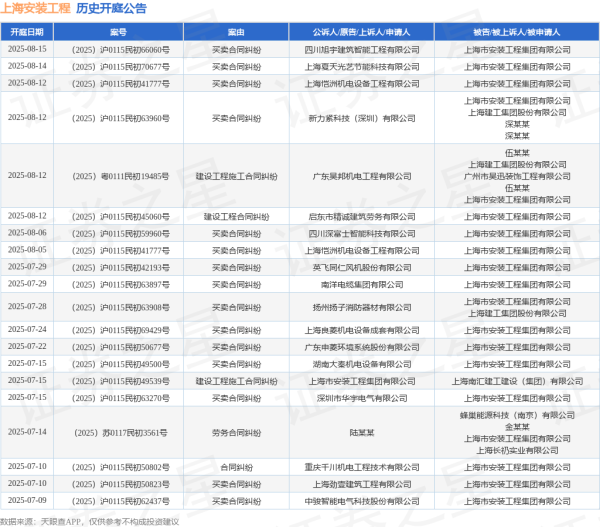Click case number 沪0115民初42193号
600x527 pixels.
(121, 268)
